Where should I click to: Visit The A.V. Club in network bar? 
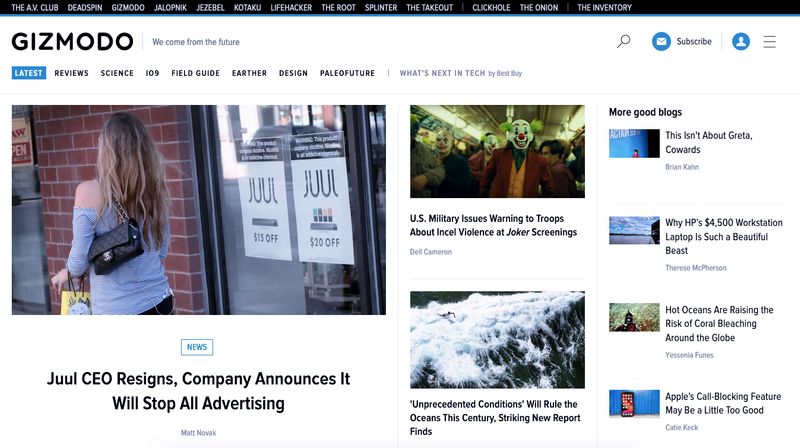click(35, 8)
